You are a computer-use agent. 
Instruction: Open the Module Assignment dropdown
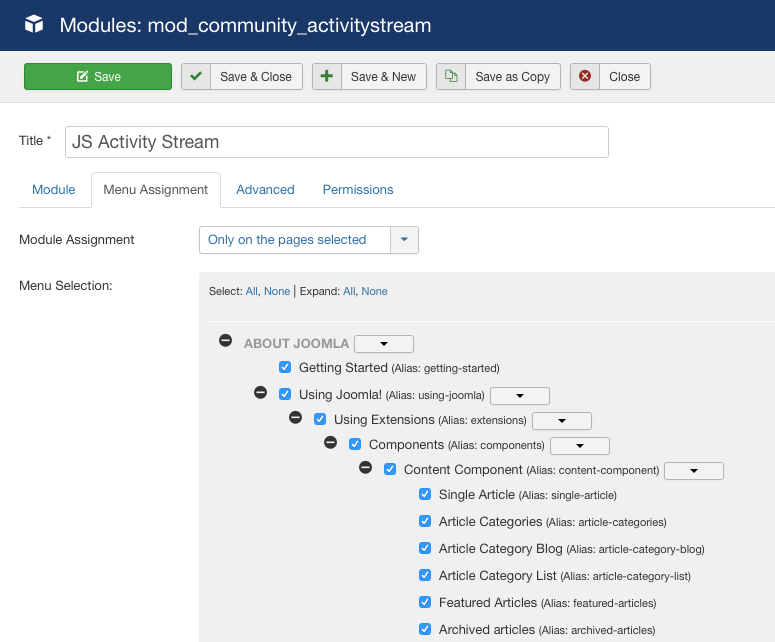tap(309, 240)
